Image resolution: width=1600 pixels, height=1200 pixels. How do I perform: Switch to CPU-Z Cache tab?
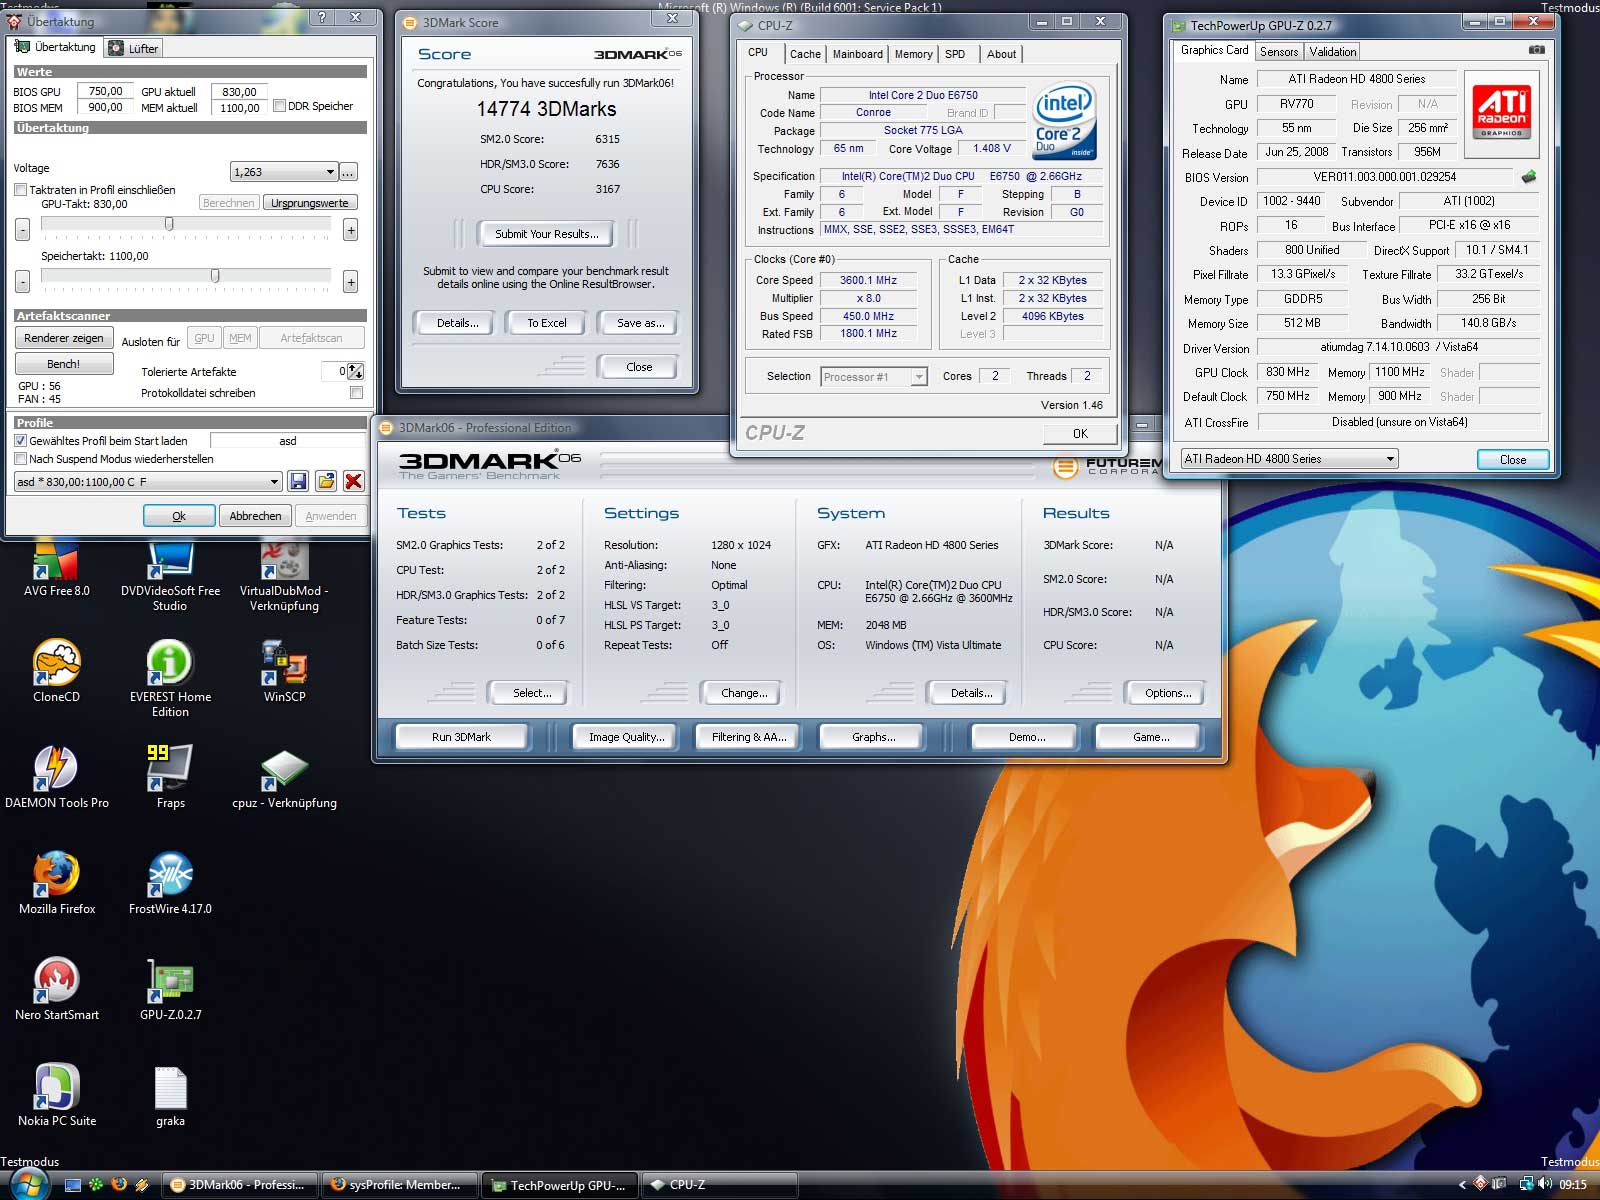click(805, 54)
